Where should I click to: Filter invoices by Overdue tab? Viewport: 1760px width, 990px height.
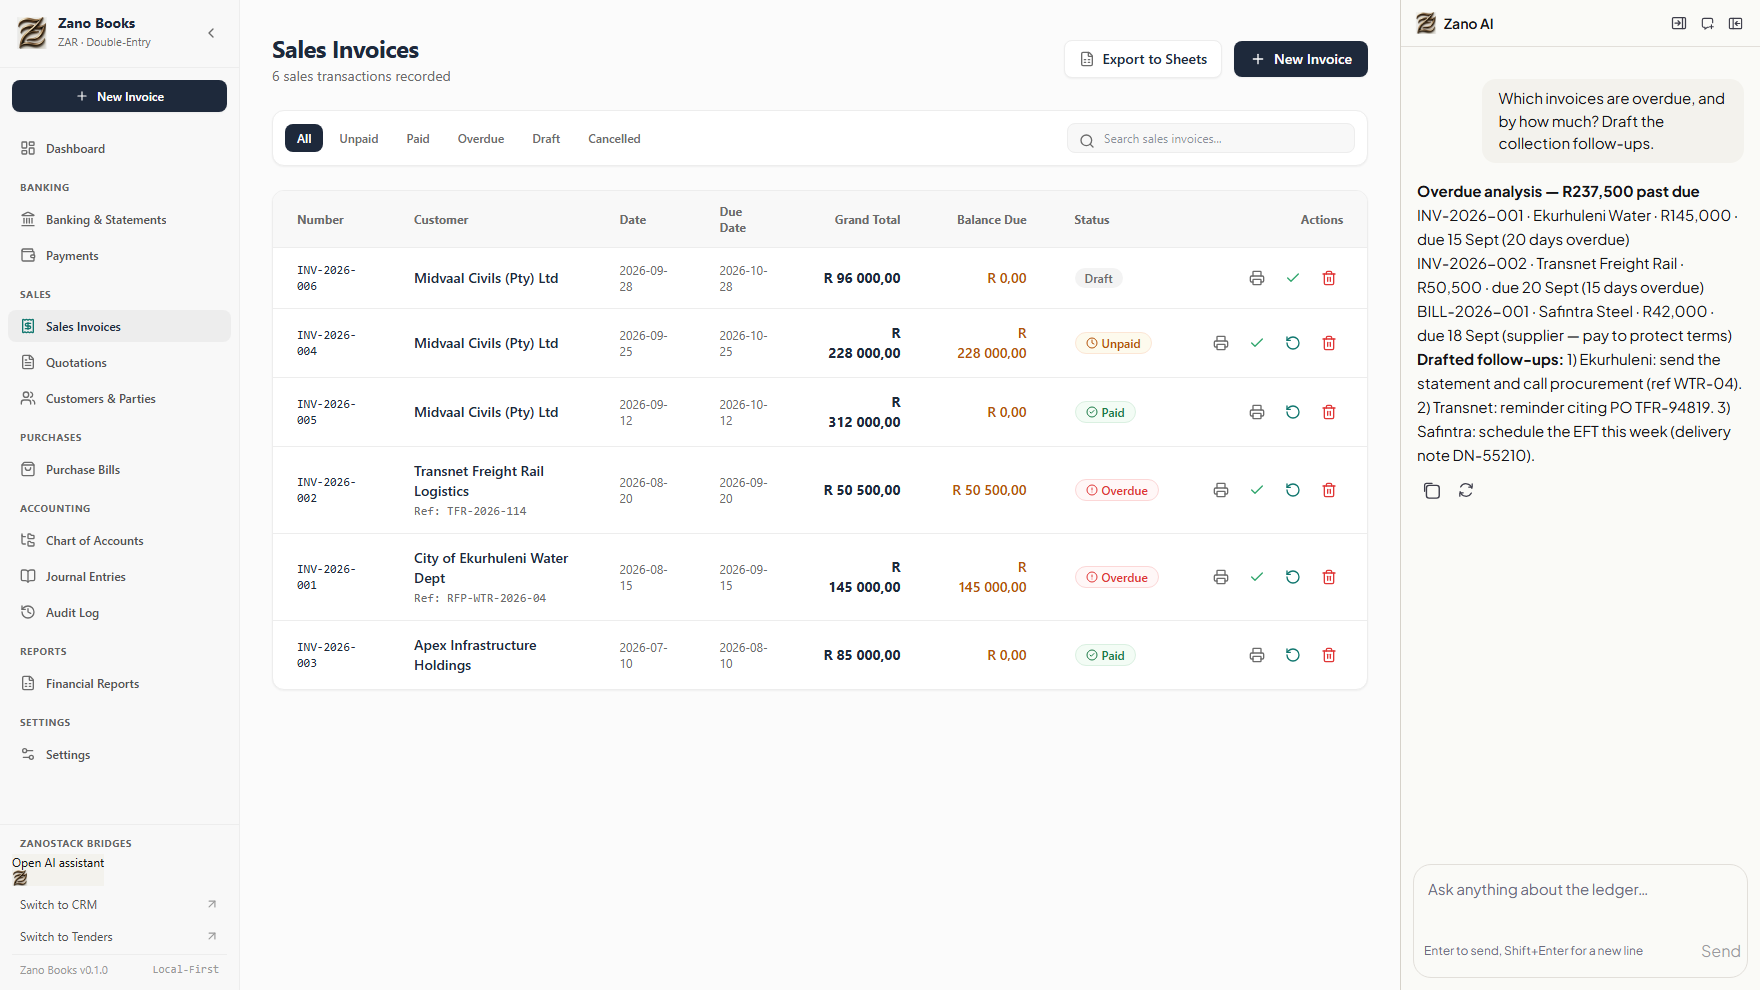coord(481,139)
